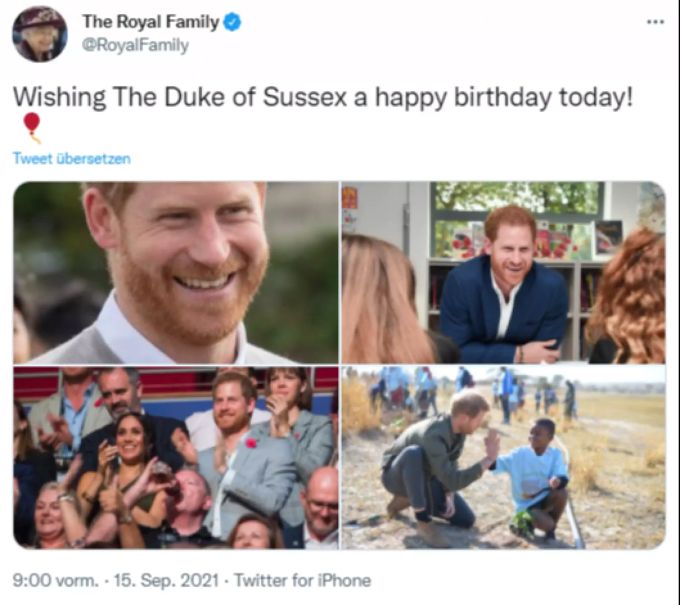Image resolution: width=680 pixels, height=605 pixels.
Task: Open the cheering stadium crowd photo
Action: click(x=176, y=458)
